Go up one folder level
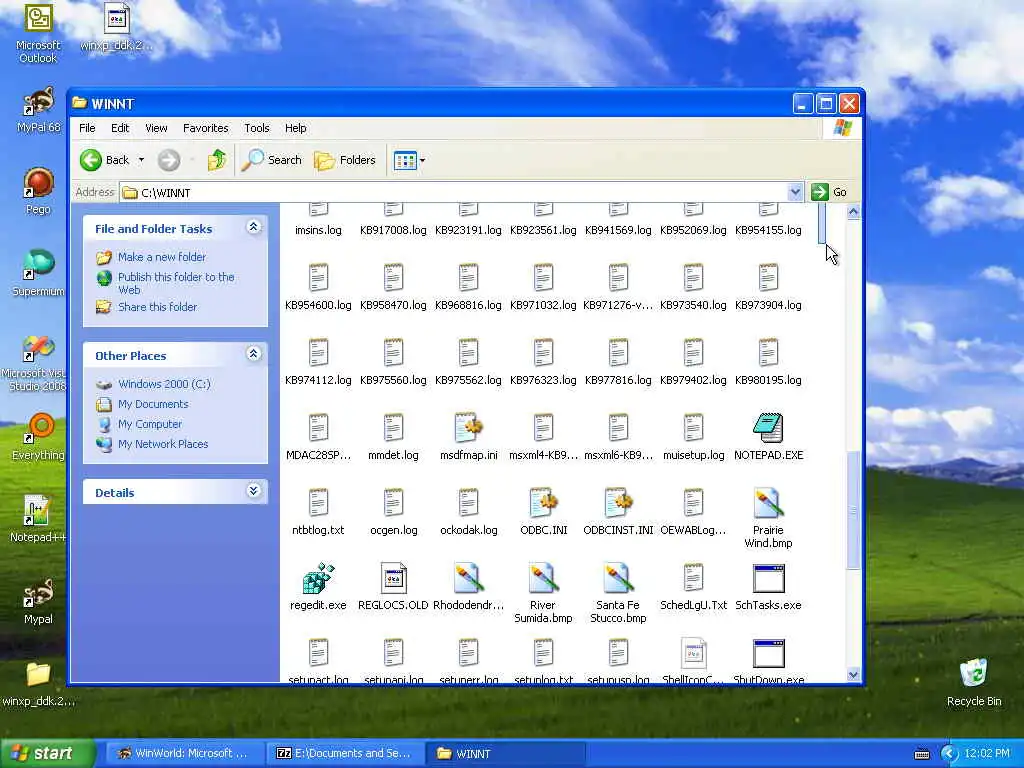Image resolution: width=1024 pixels, height=768 pixels. 217,160
